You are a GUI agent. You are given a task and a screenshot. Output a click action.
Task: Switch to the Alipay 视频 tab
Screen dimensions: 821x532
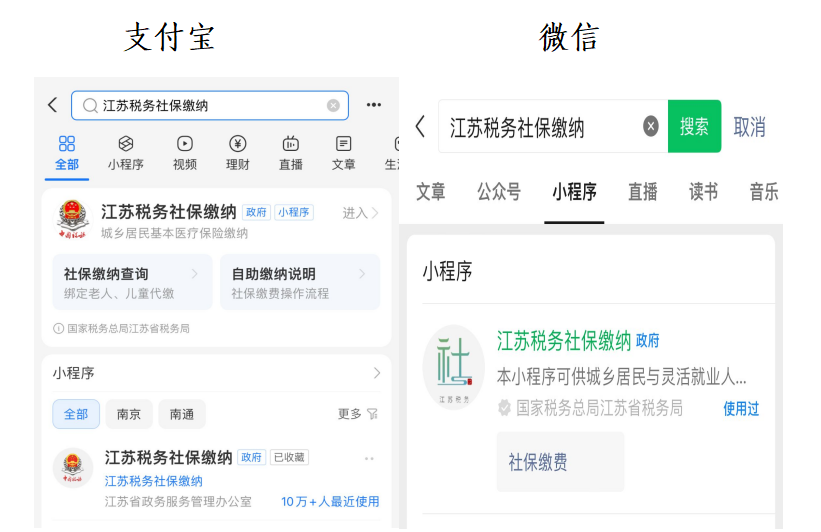click(185, 153)
